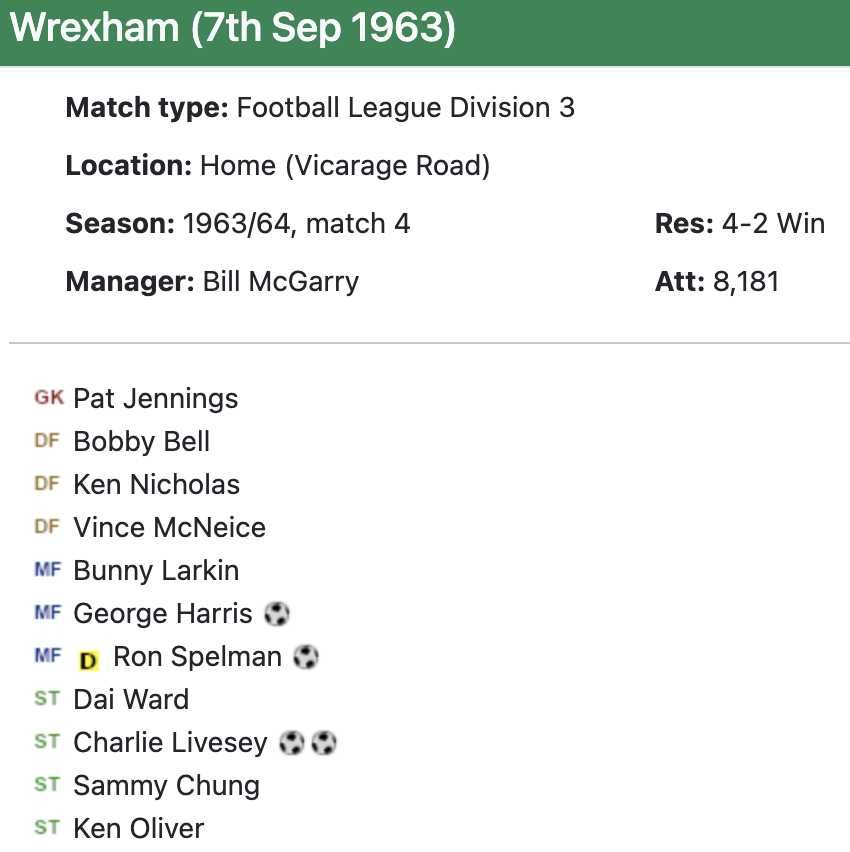Click the DF icon beside Bobby Bell
The width and height of the screenshot is (850, 852).
tap(47, 441)
